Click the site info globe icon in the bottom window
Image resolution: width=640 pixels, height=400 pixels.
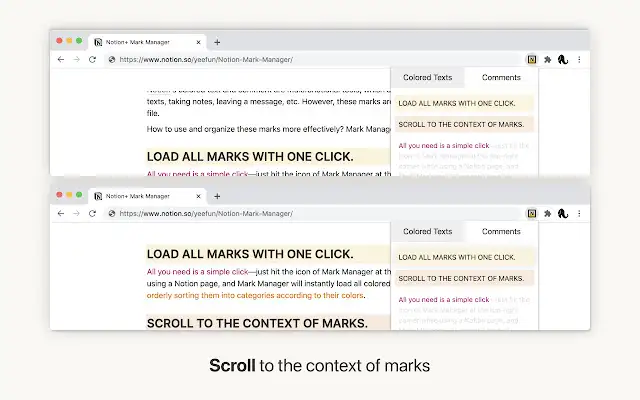[111, 213]
